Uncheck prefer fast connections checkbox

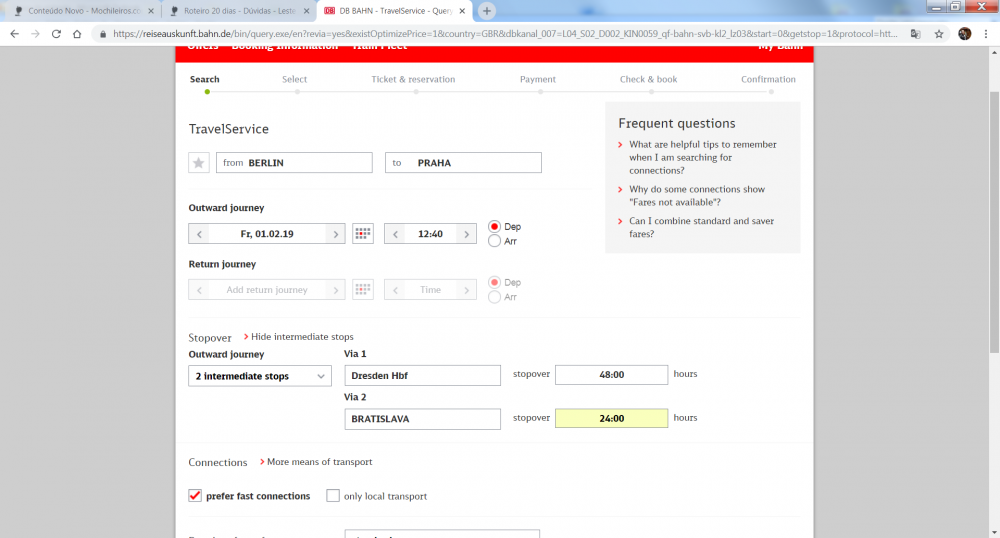(x=195, y=496)
